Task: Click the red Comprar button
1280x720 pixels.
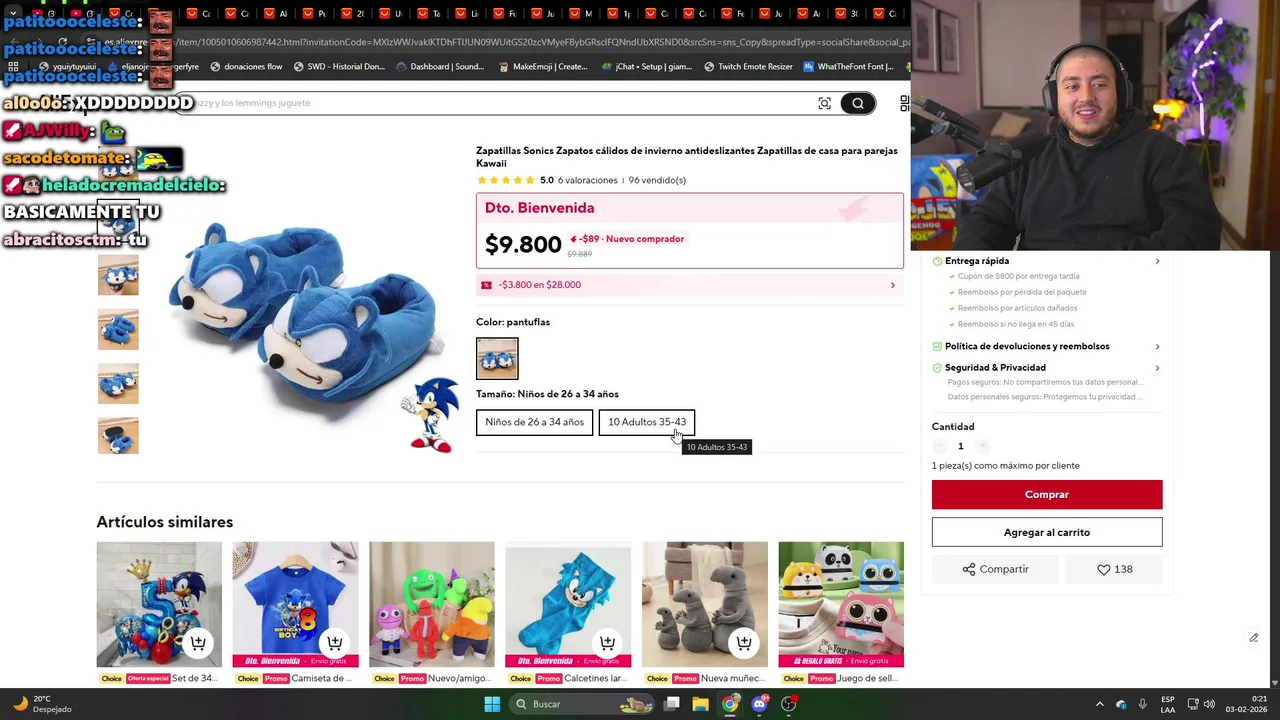Action: [1047, 494]
